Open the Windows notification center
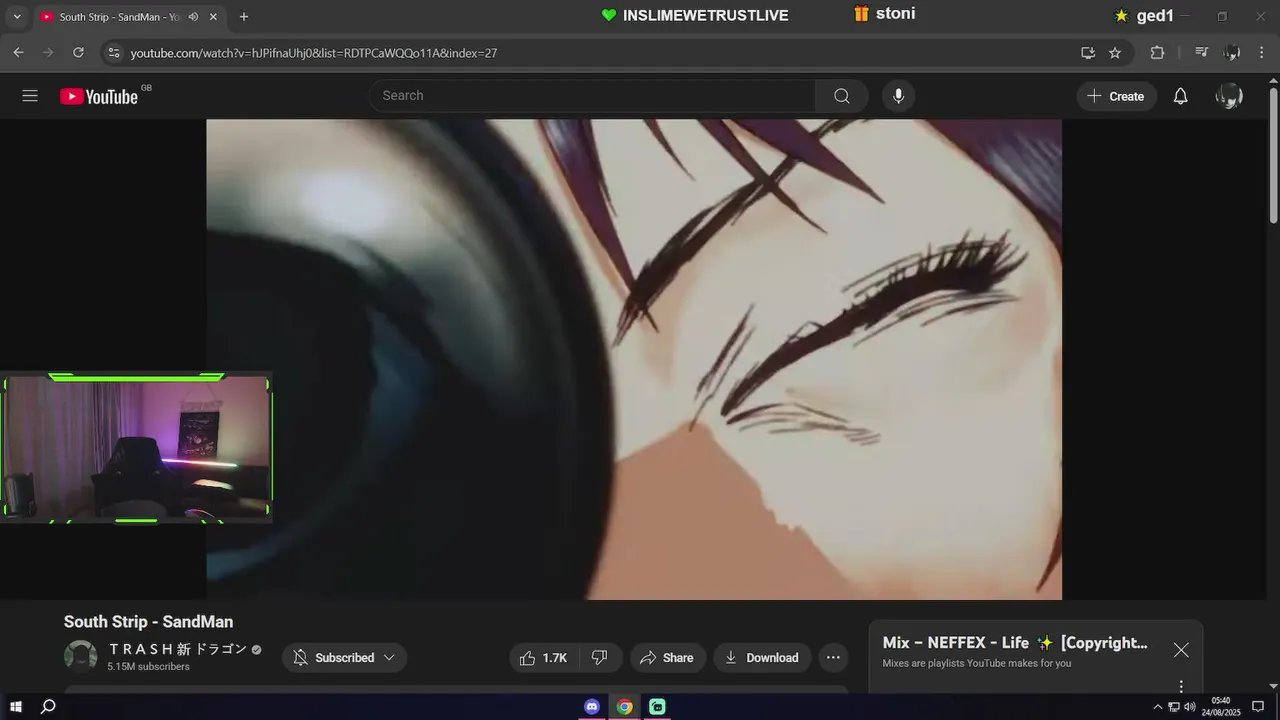The image size is (1280, 720). [x=1258, y=707]
